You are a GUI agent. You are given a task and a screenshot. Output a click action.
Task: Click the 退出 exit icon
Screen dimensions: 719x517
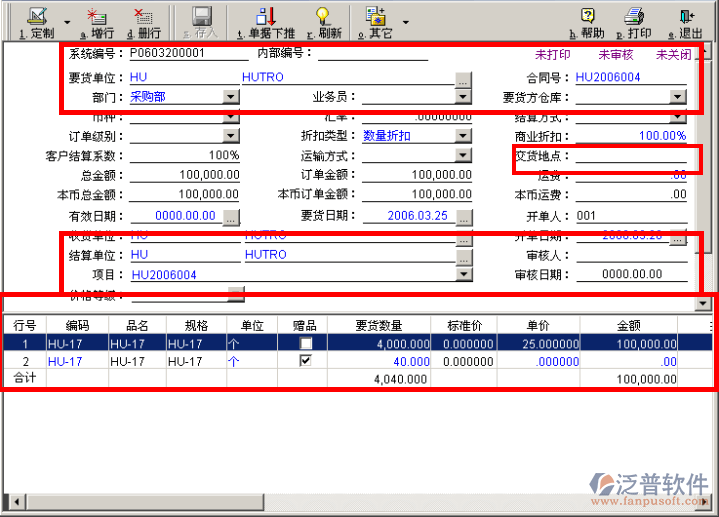[x=687, y=17]
